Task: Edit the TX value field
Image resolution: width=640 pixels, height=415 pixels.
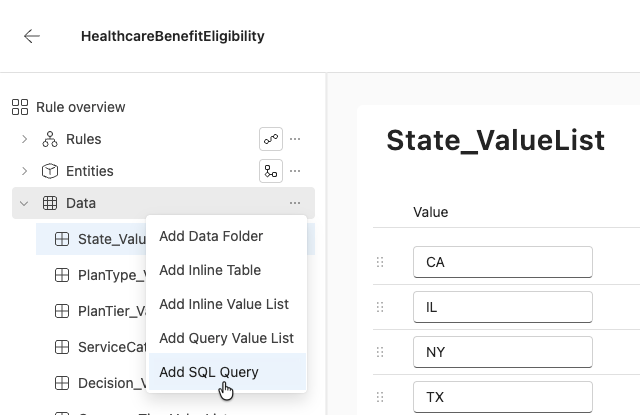Action: point(502,397)
